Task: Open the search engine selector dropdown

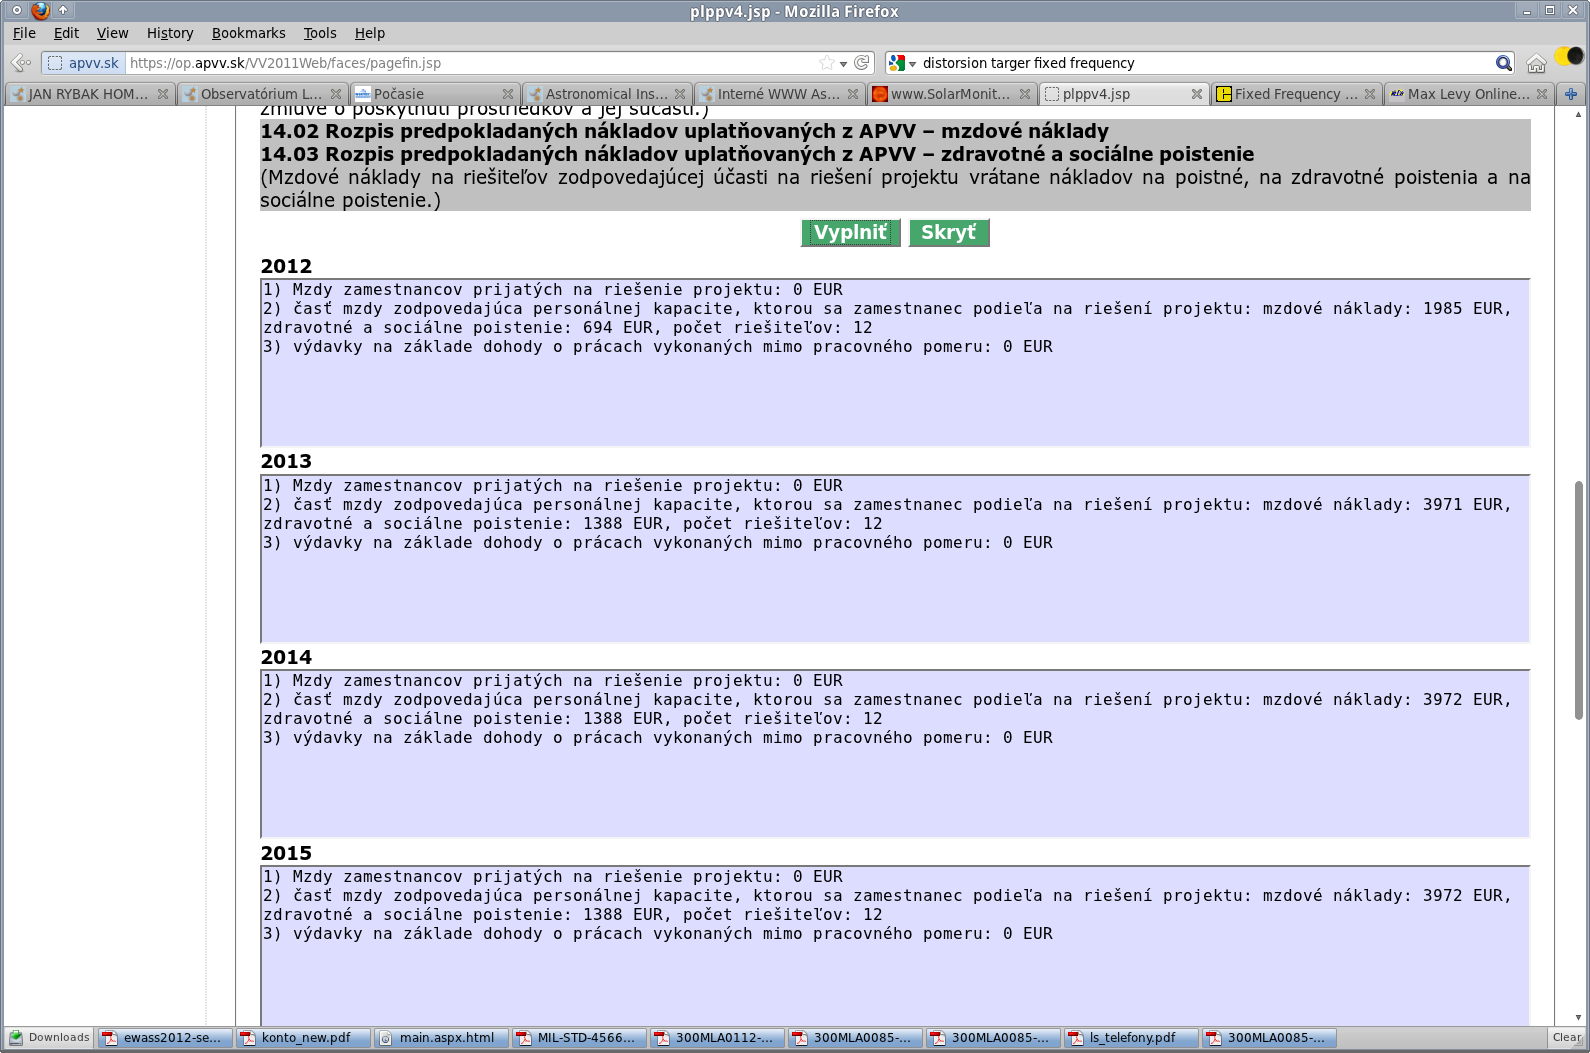Action: (902, 63)
